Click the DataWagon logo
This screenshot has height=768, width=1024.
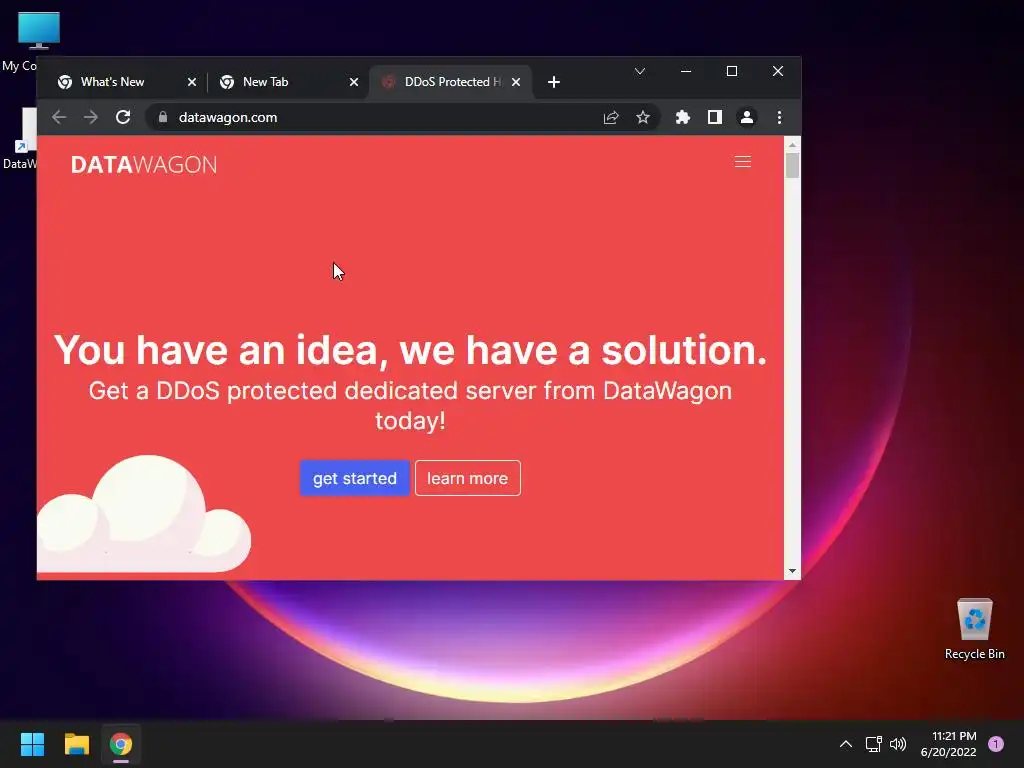[144, 165]
